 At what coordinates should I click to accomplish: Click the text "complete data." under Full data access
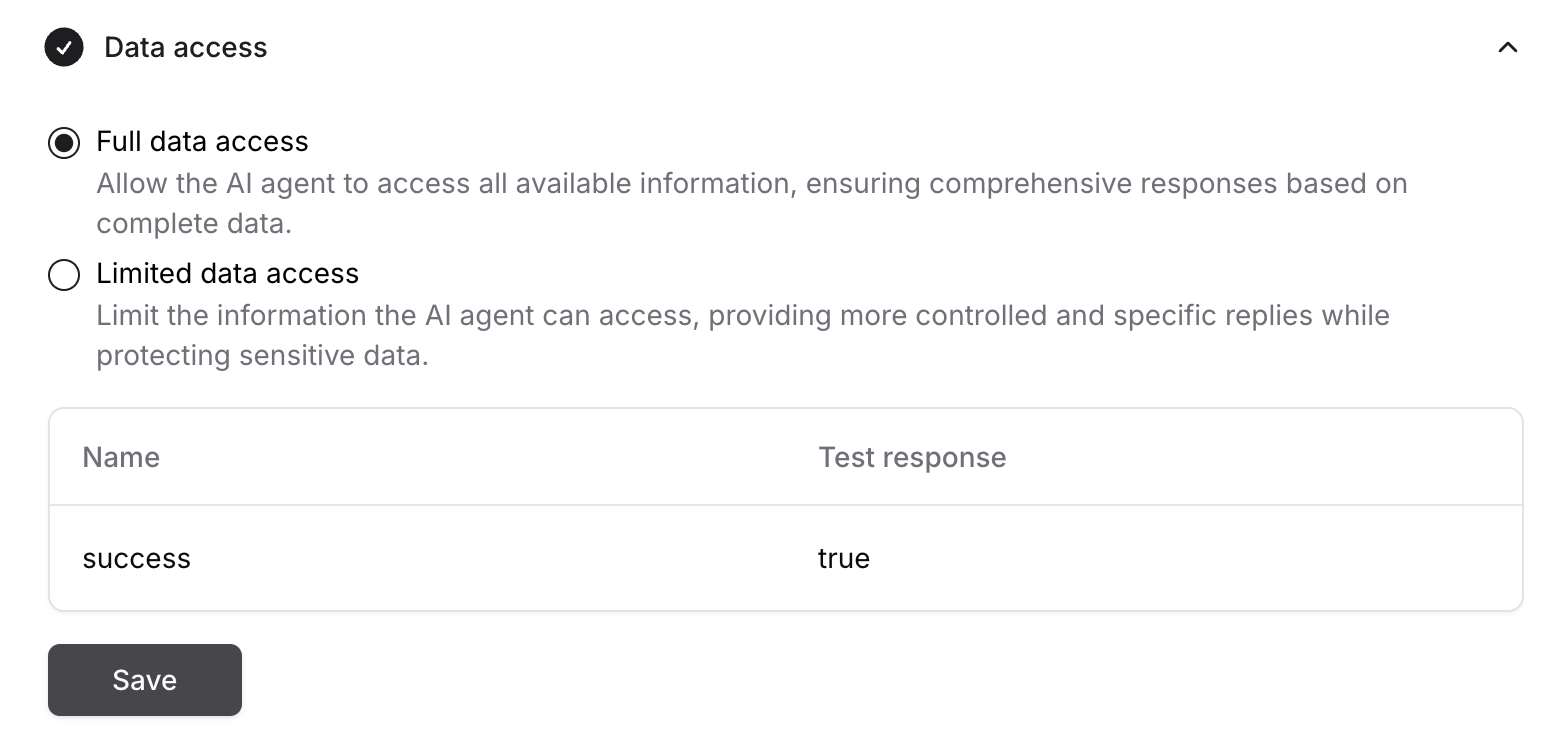[x=194, y=223]
